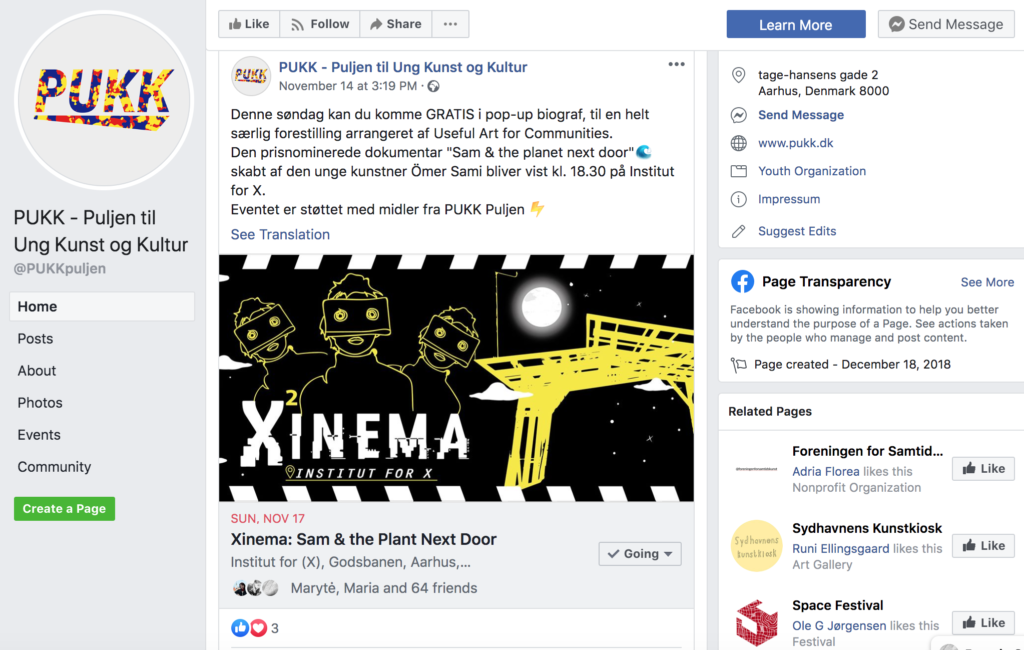
Task: Select the Home tab in sidebar
Action: tap(102, 306)
